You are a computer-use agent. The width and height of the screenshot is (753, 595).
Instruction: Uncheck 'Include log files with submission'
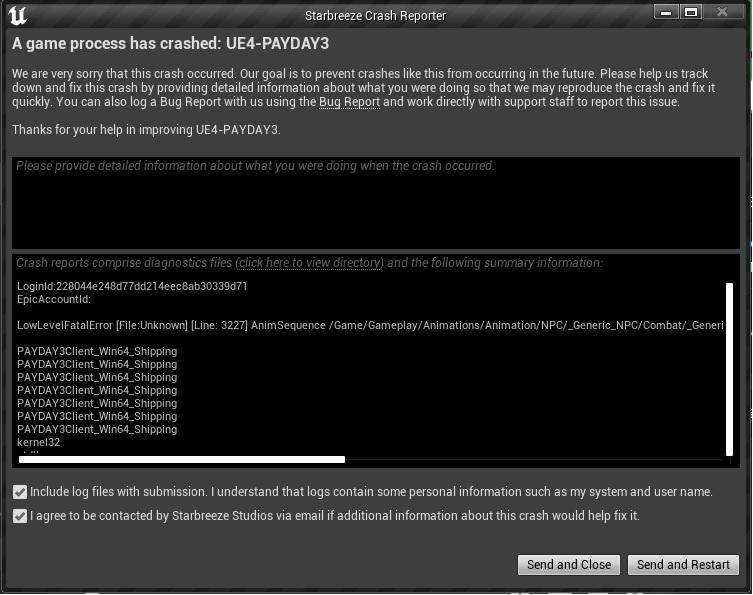[20, 492]
